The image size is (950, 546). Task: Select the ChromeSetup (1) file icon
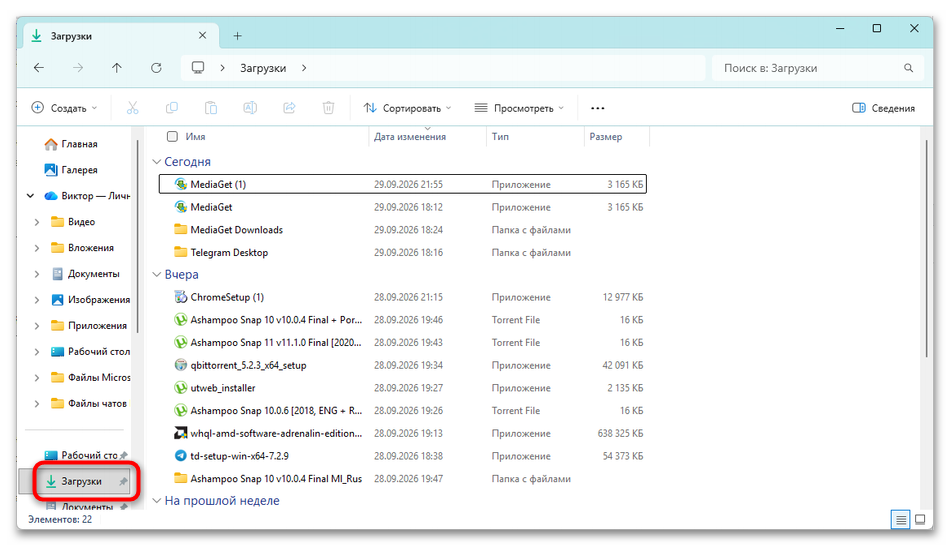[x=181, y=297]
